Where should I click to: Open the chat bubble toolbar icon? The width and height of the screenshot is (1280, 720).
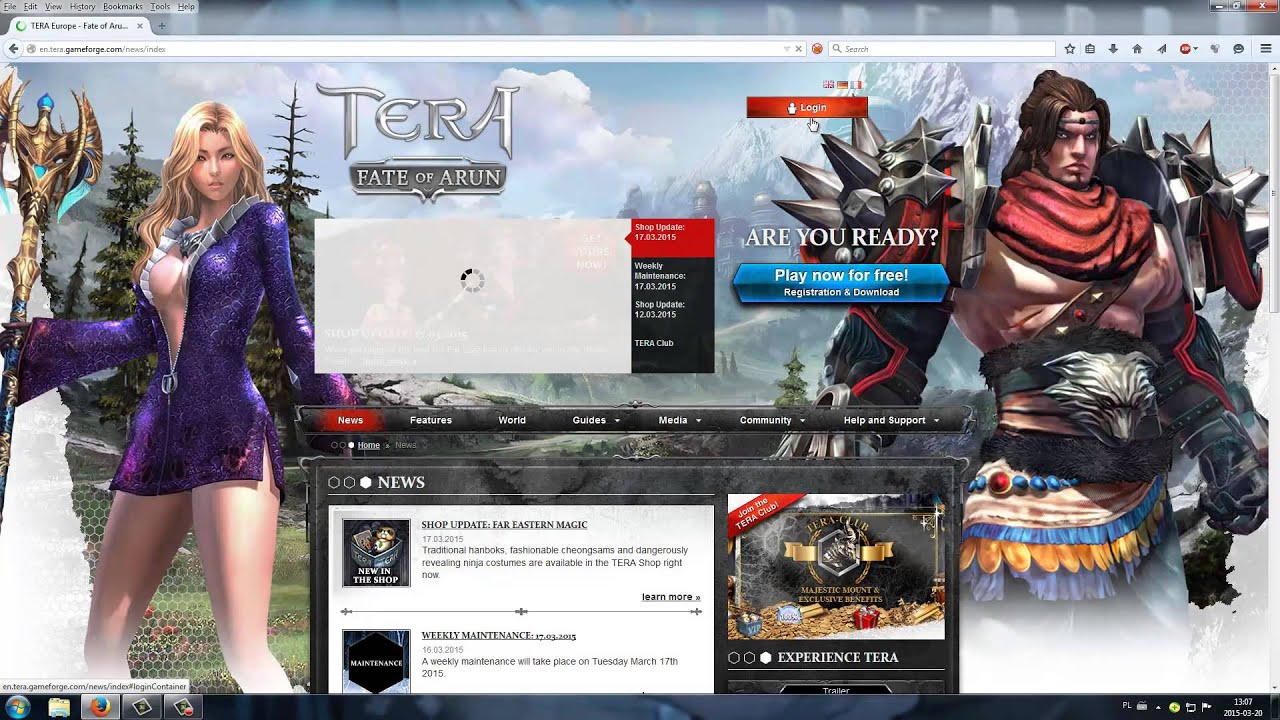tap(1238, 49)
